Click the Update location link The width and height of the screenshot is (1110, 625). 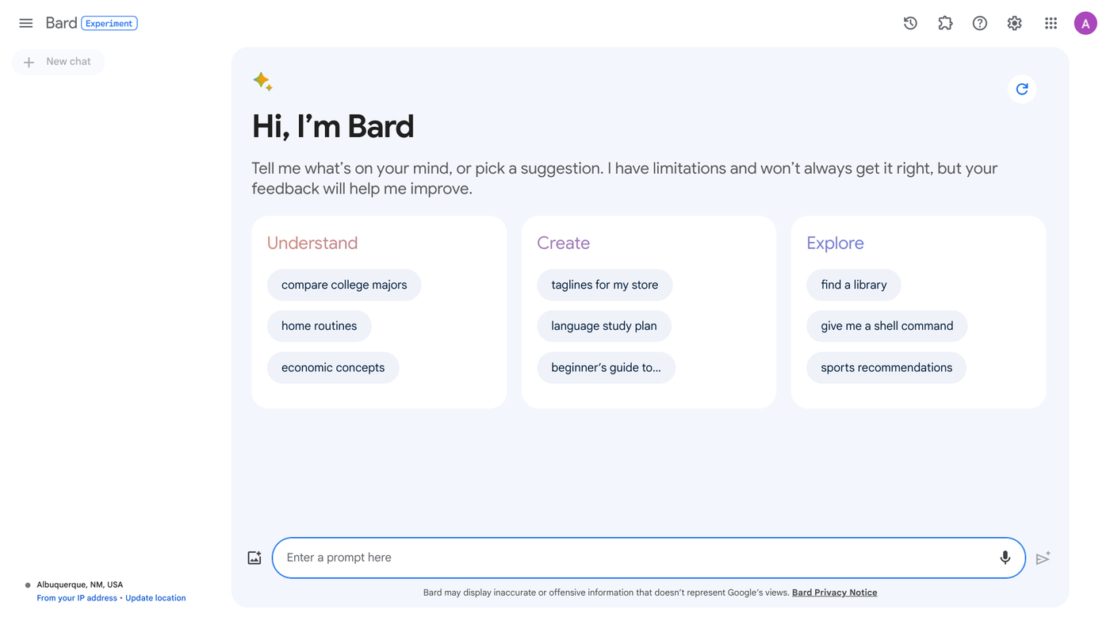tap(155, 597)
